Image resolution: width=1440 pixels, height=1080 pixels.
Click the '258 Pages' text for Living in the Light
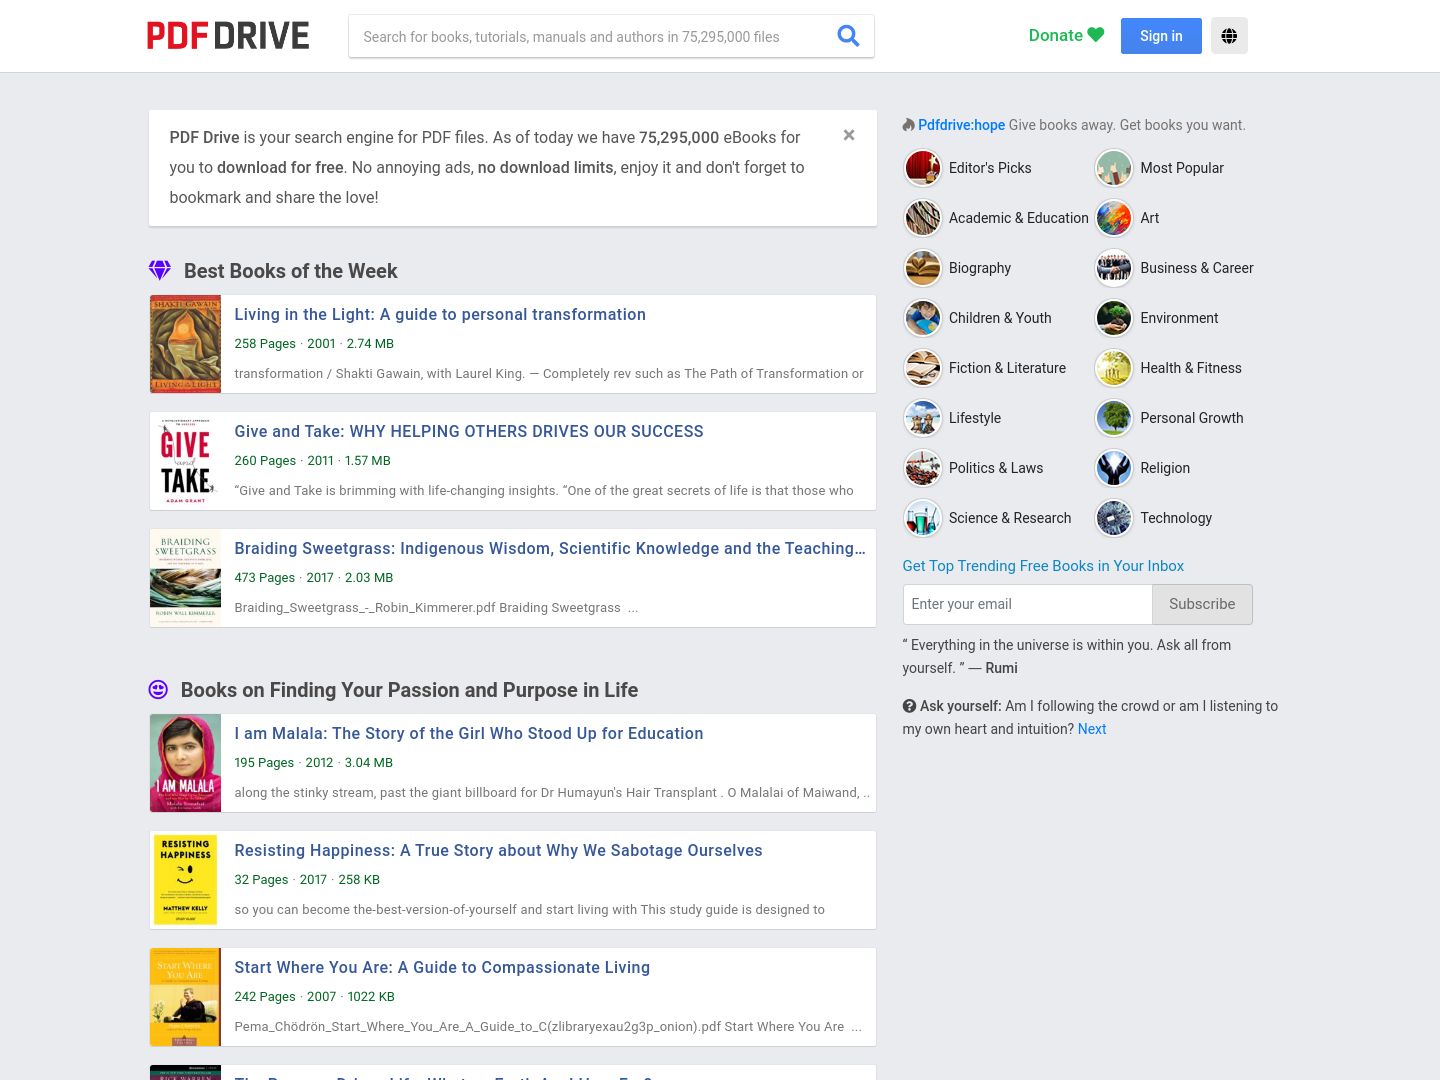coord(265,343)
